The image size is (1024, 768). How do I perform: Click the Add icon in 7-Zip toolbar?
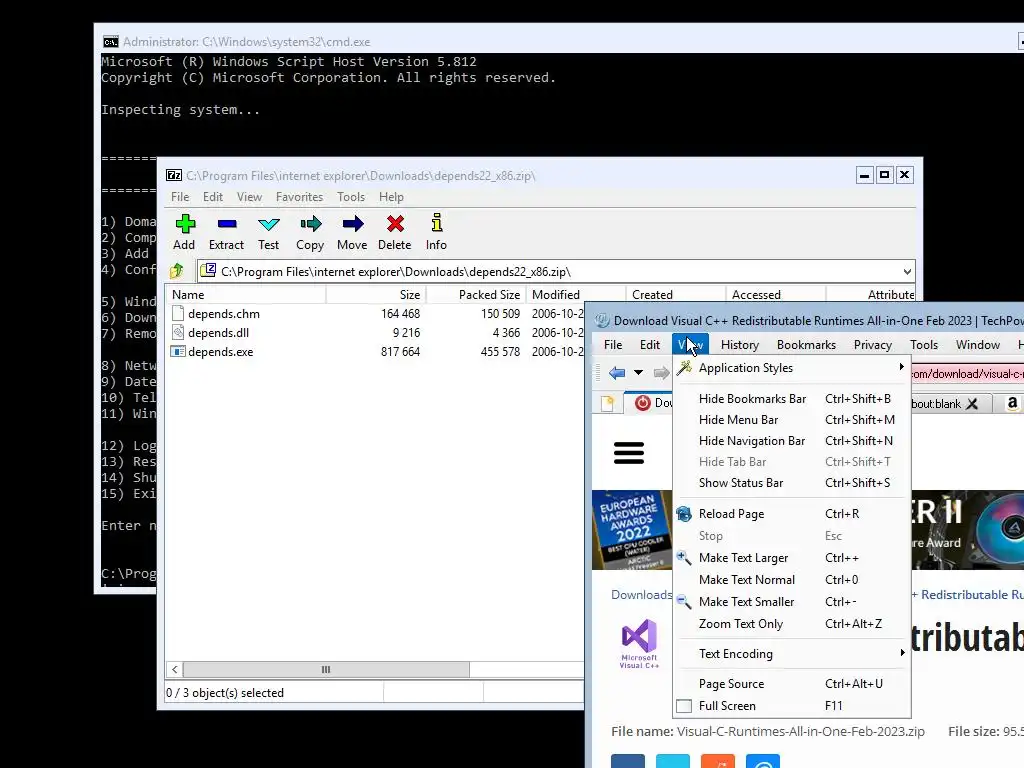185,224
